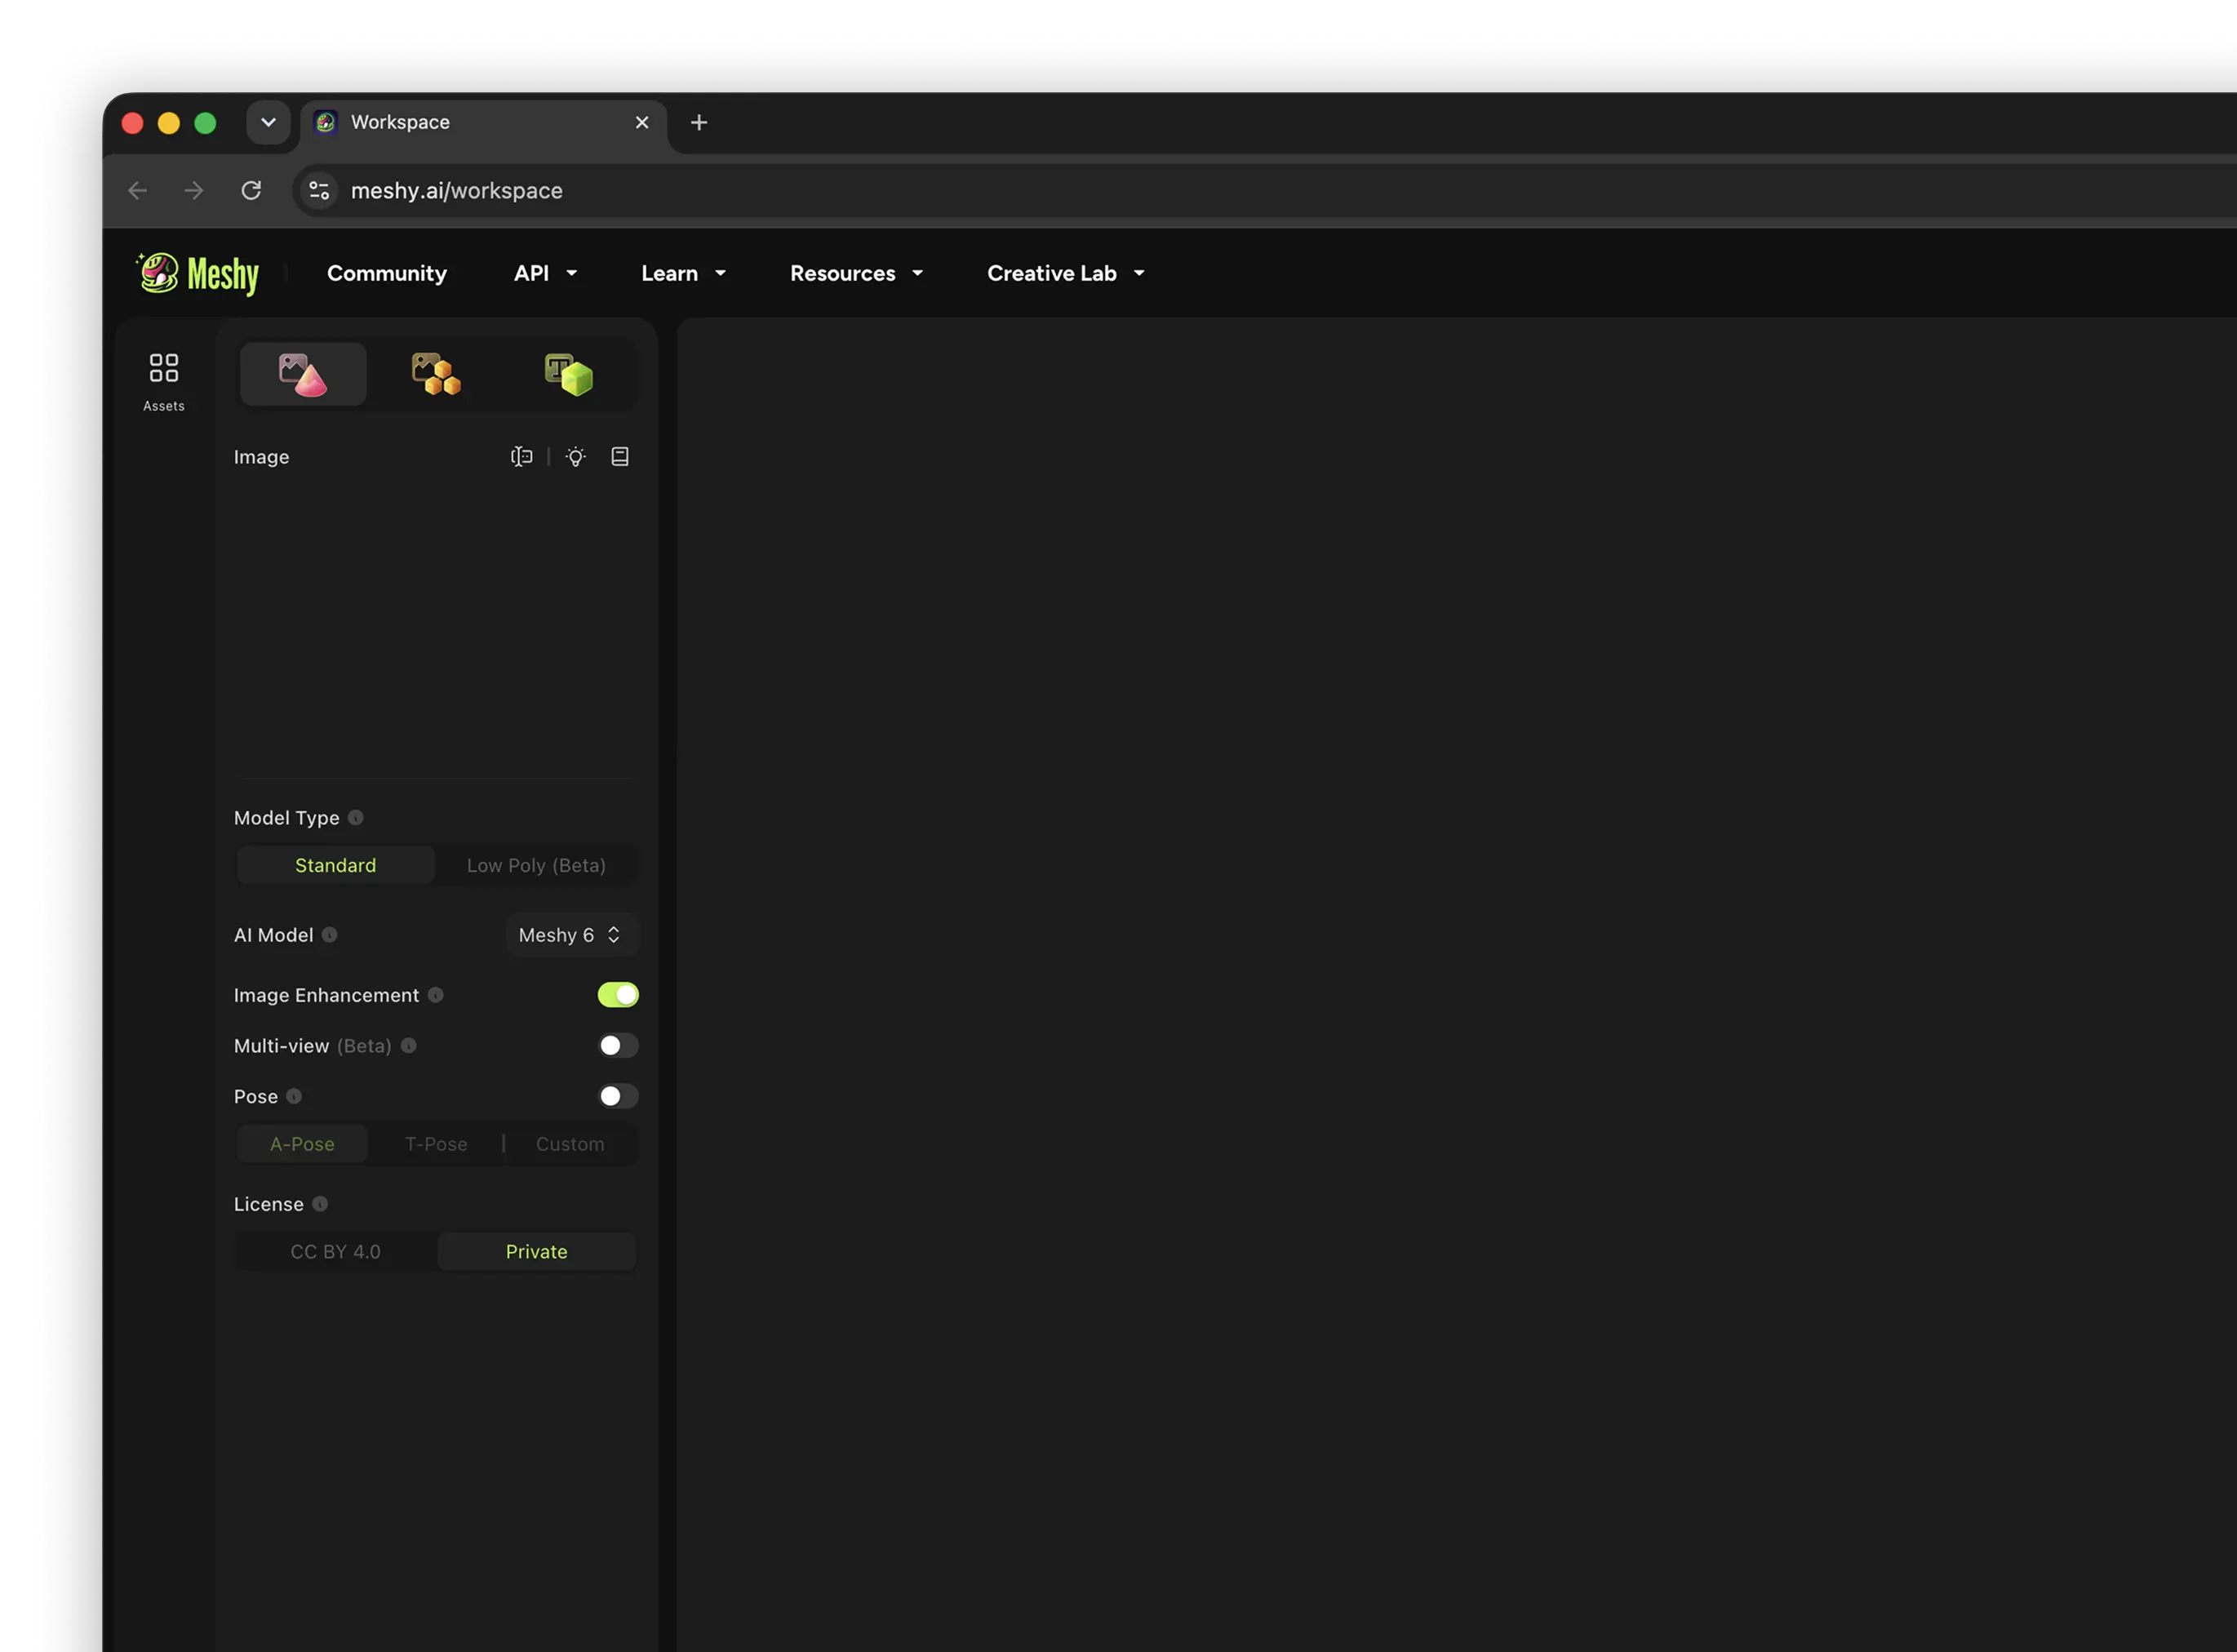Select Standard model type
This screenshot has width=2237, height=1652.
pyautogui.click(x=336, y=866)
